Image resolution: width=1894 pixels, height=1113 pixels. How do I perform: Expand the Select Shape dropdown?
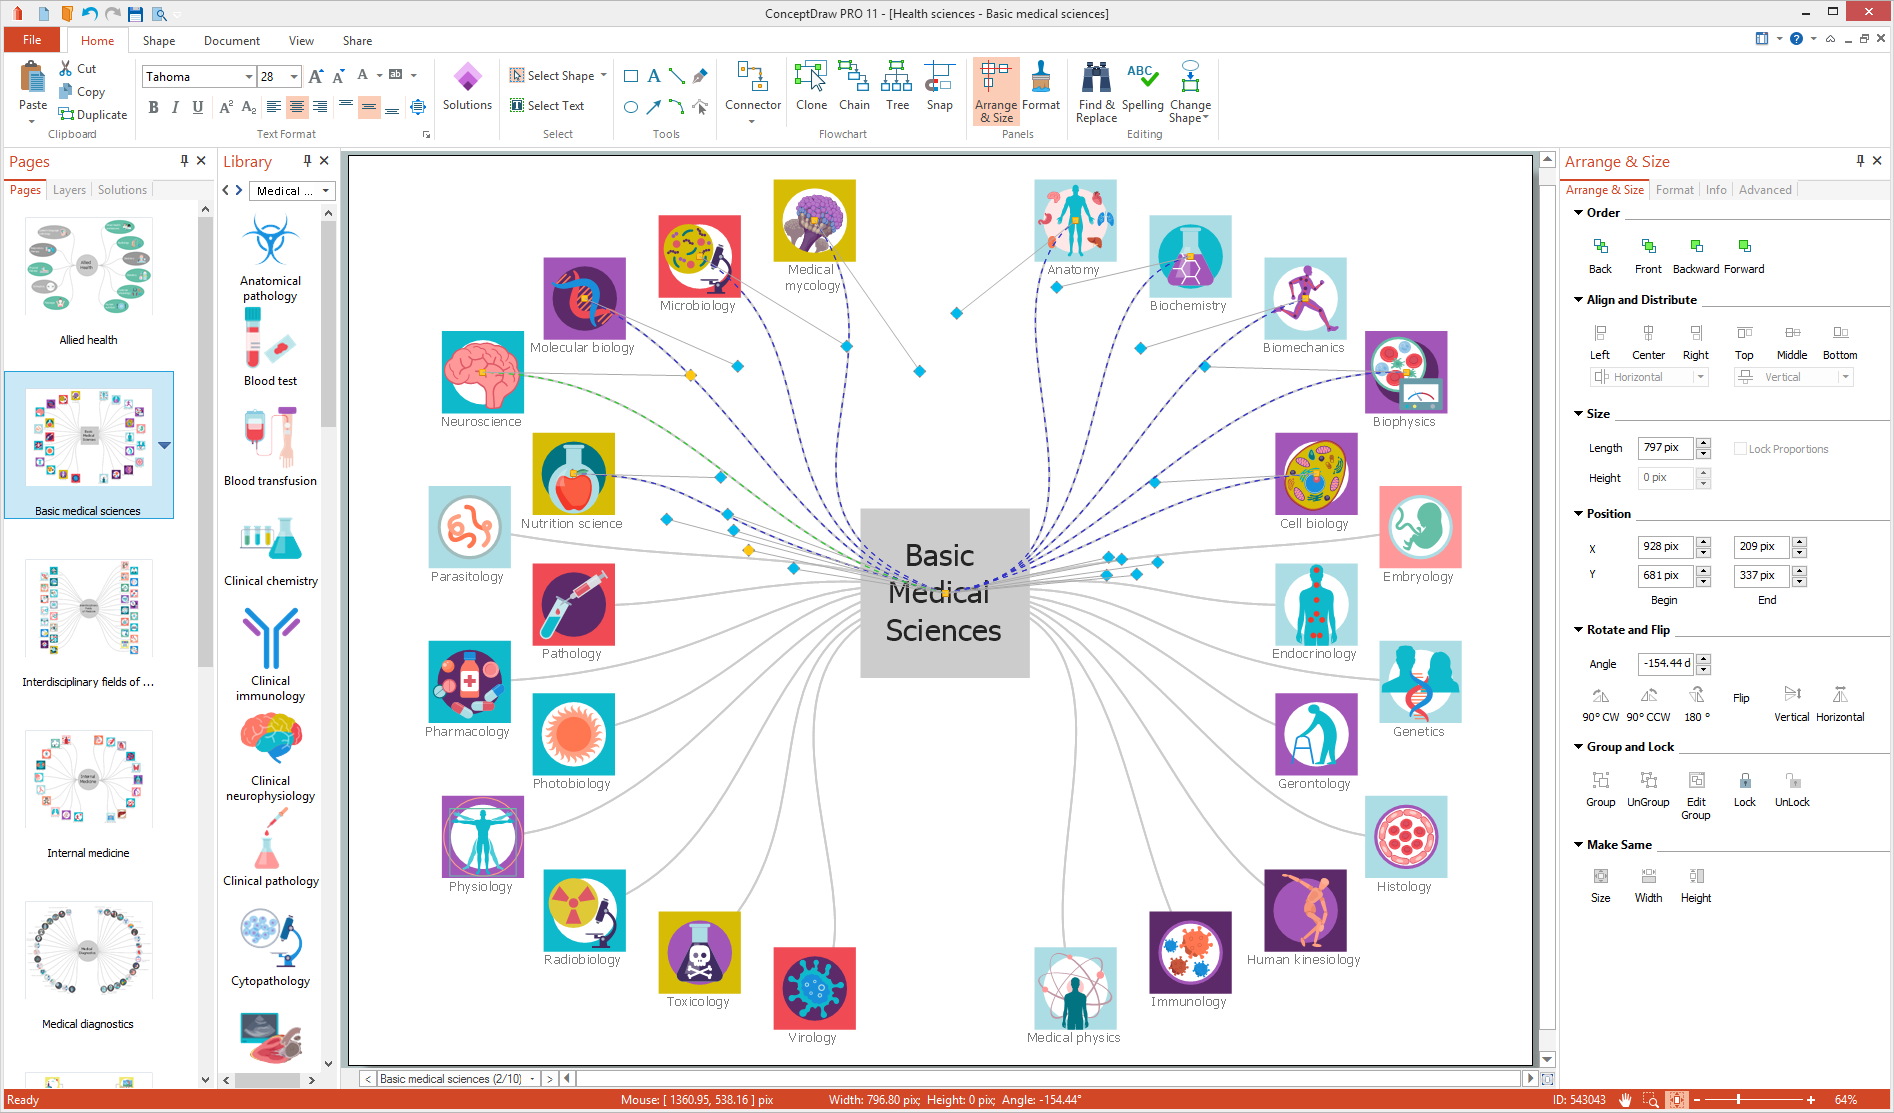604,76
